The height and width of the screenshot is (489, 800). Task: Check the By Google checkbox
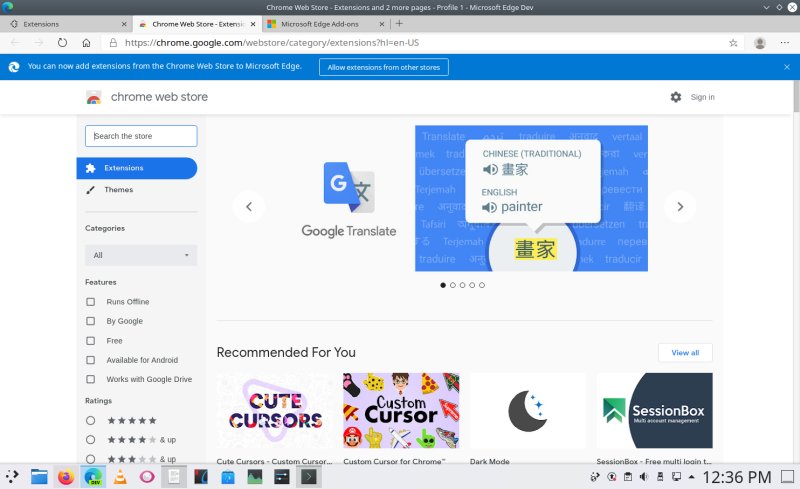(90, 321)
